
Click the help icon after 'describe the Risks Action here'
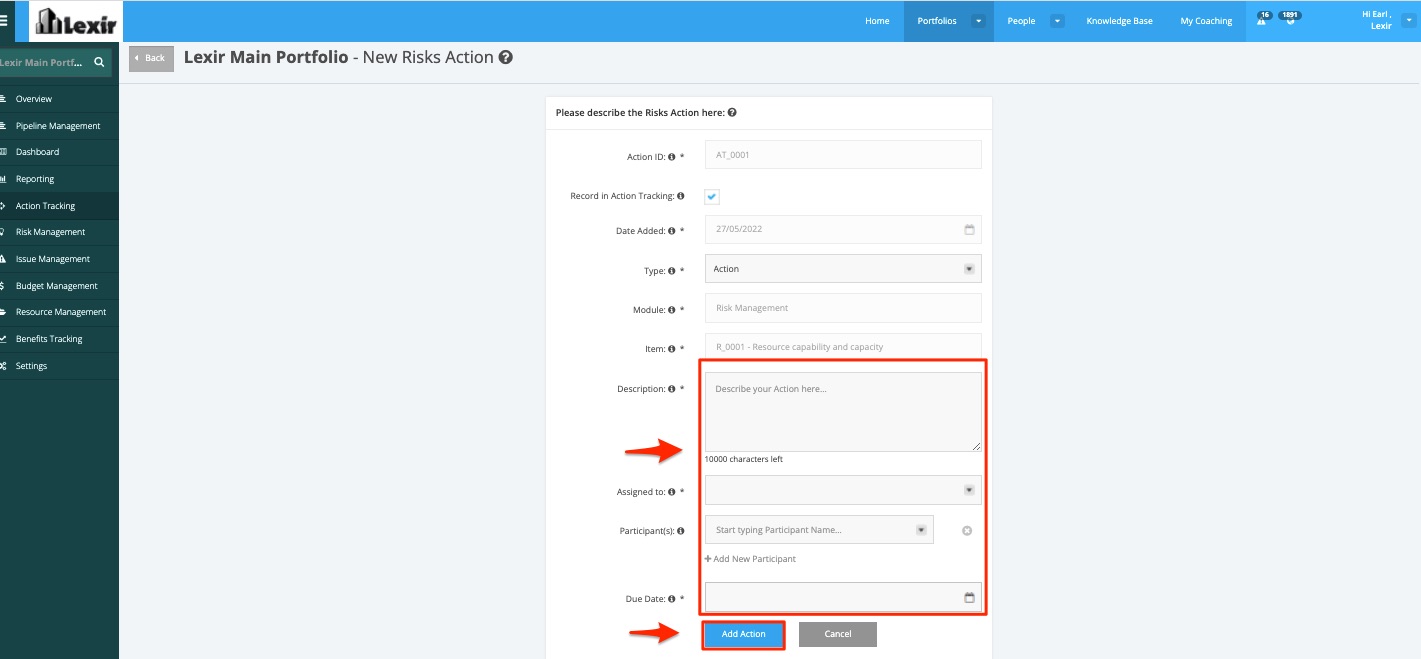733,113
